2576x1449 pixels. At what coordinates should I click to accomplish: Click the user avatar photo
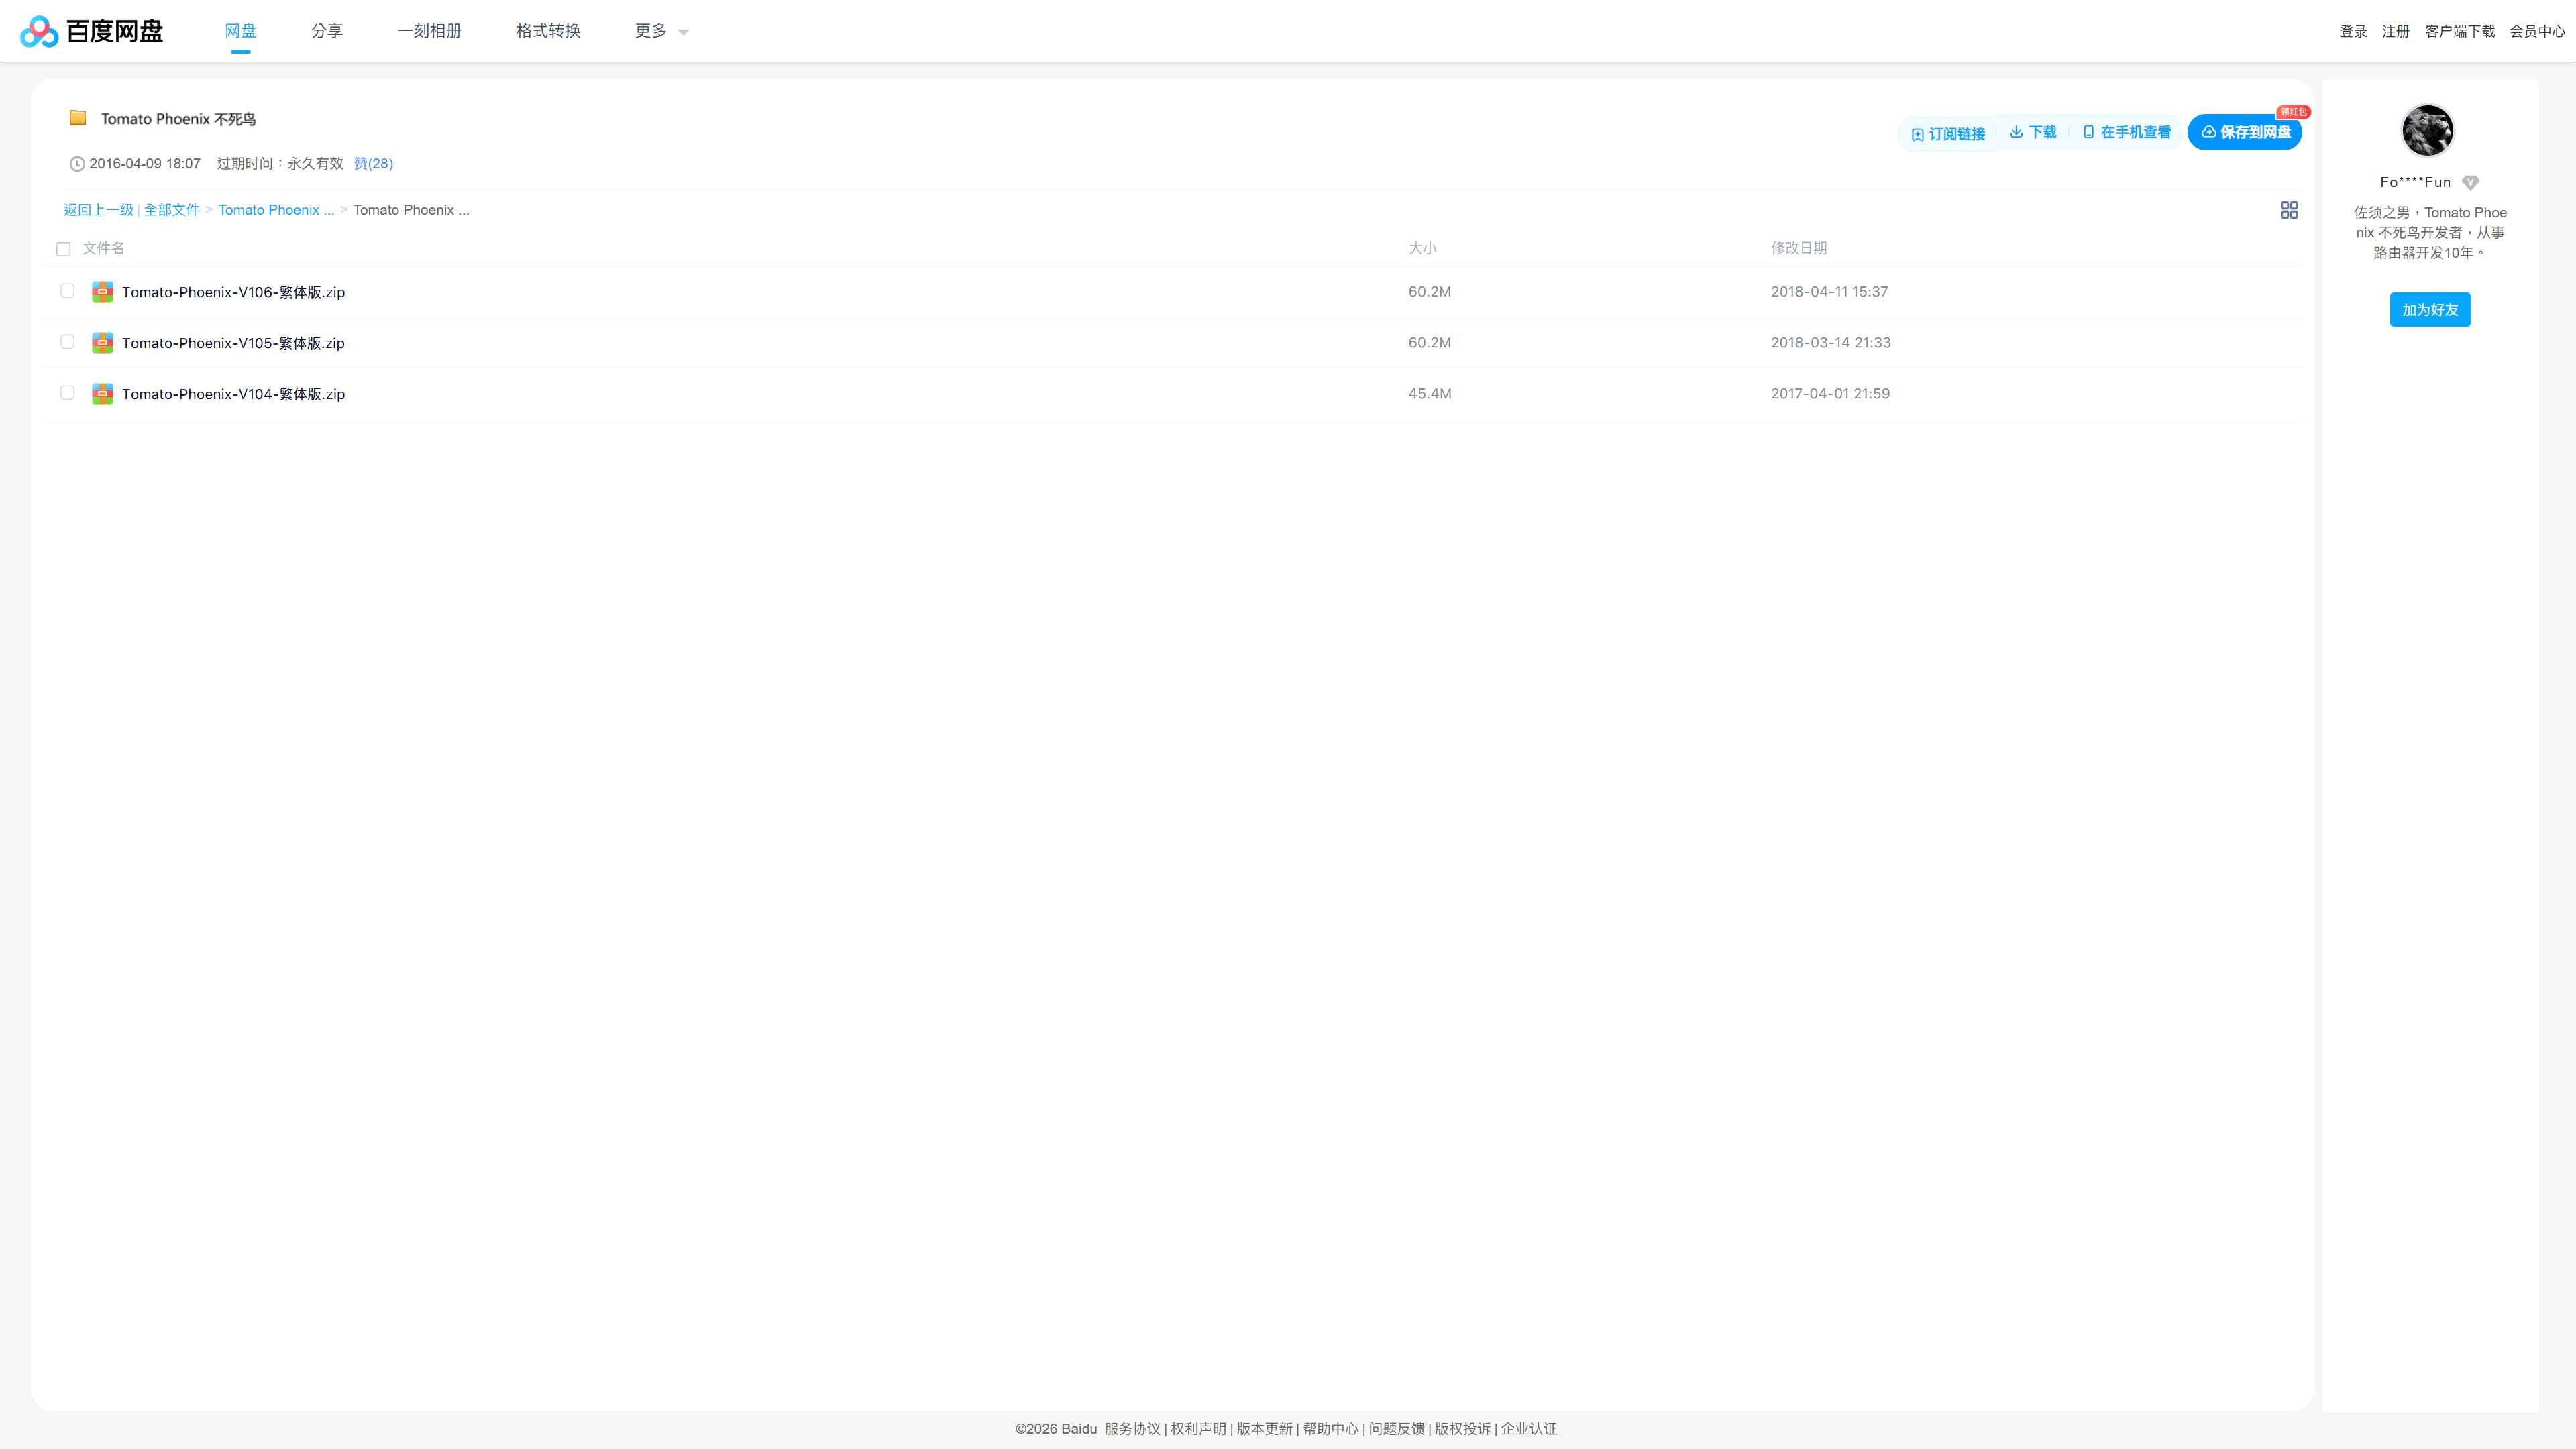tap(2427, 130)
